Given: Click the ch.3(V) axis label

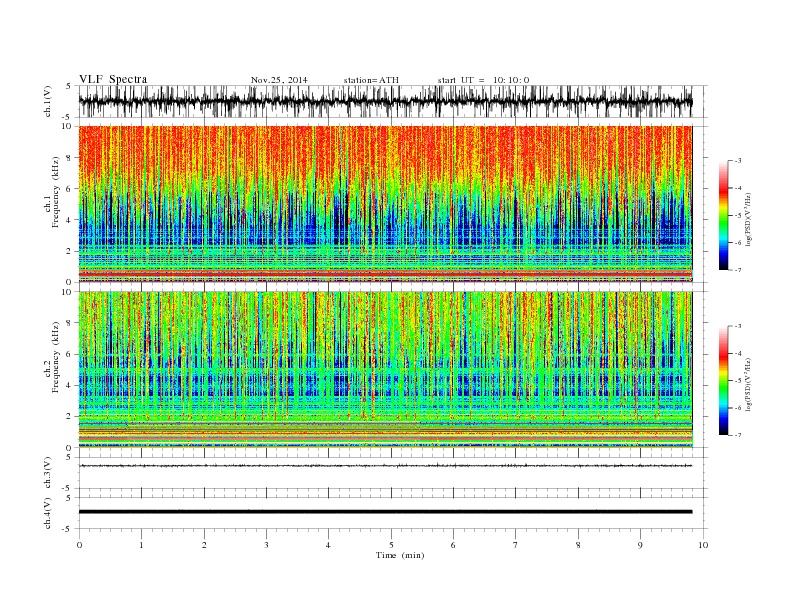Looking at the screenshot, I should (48, 472).
